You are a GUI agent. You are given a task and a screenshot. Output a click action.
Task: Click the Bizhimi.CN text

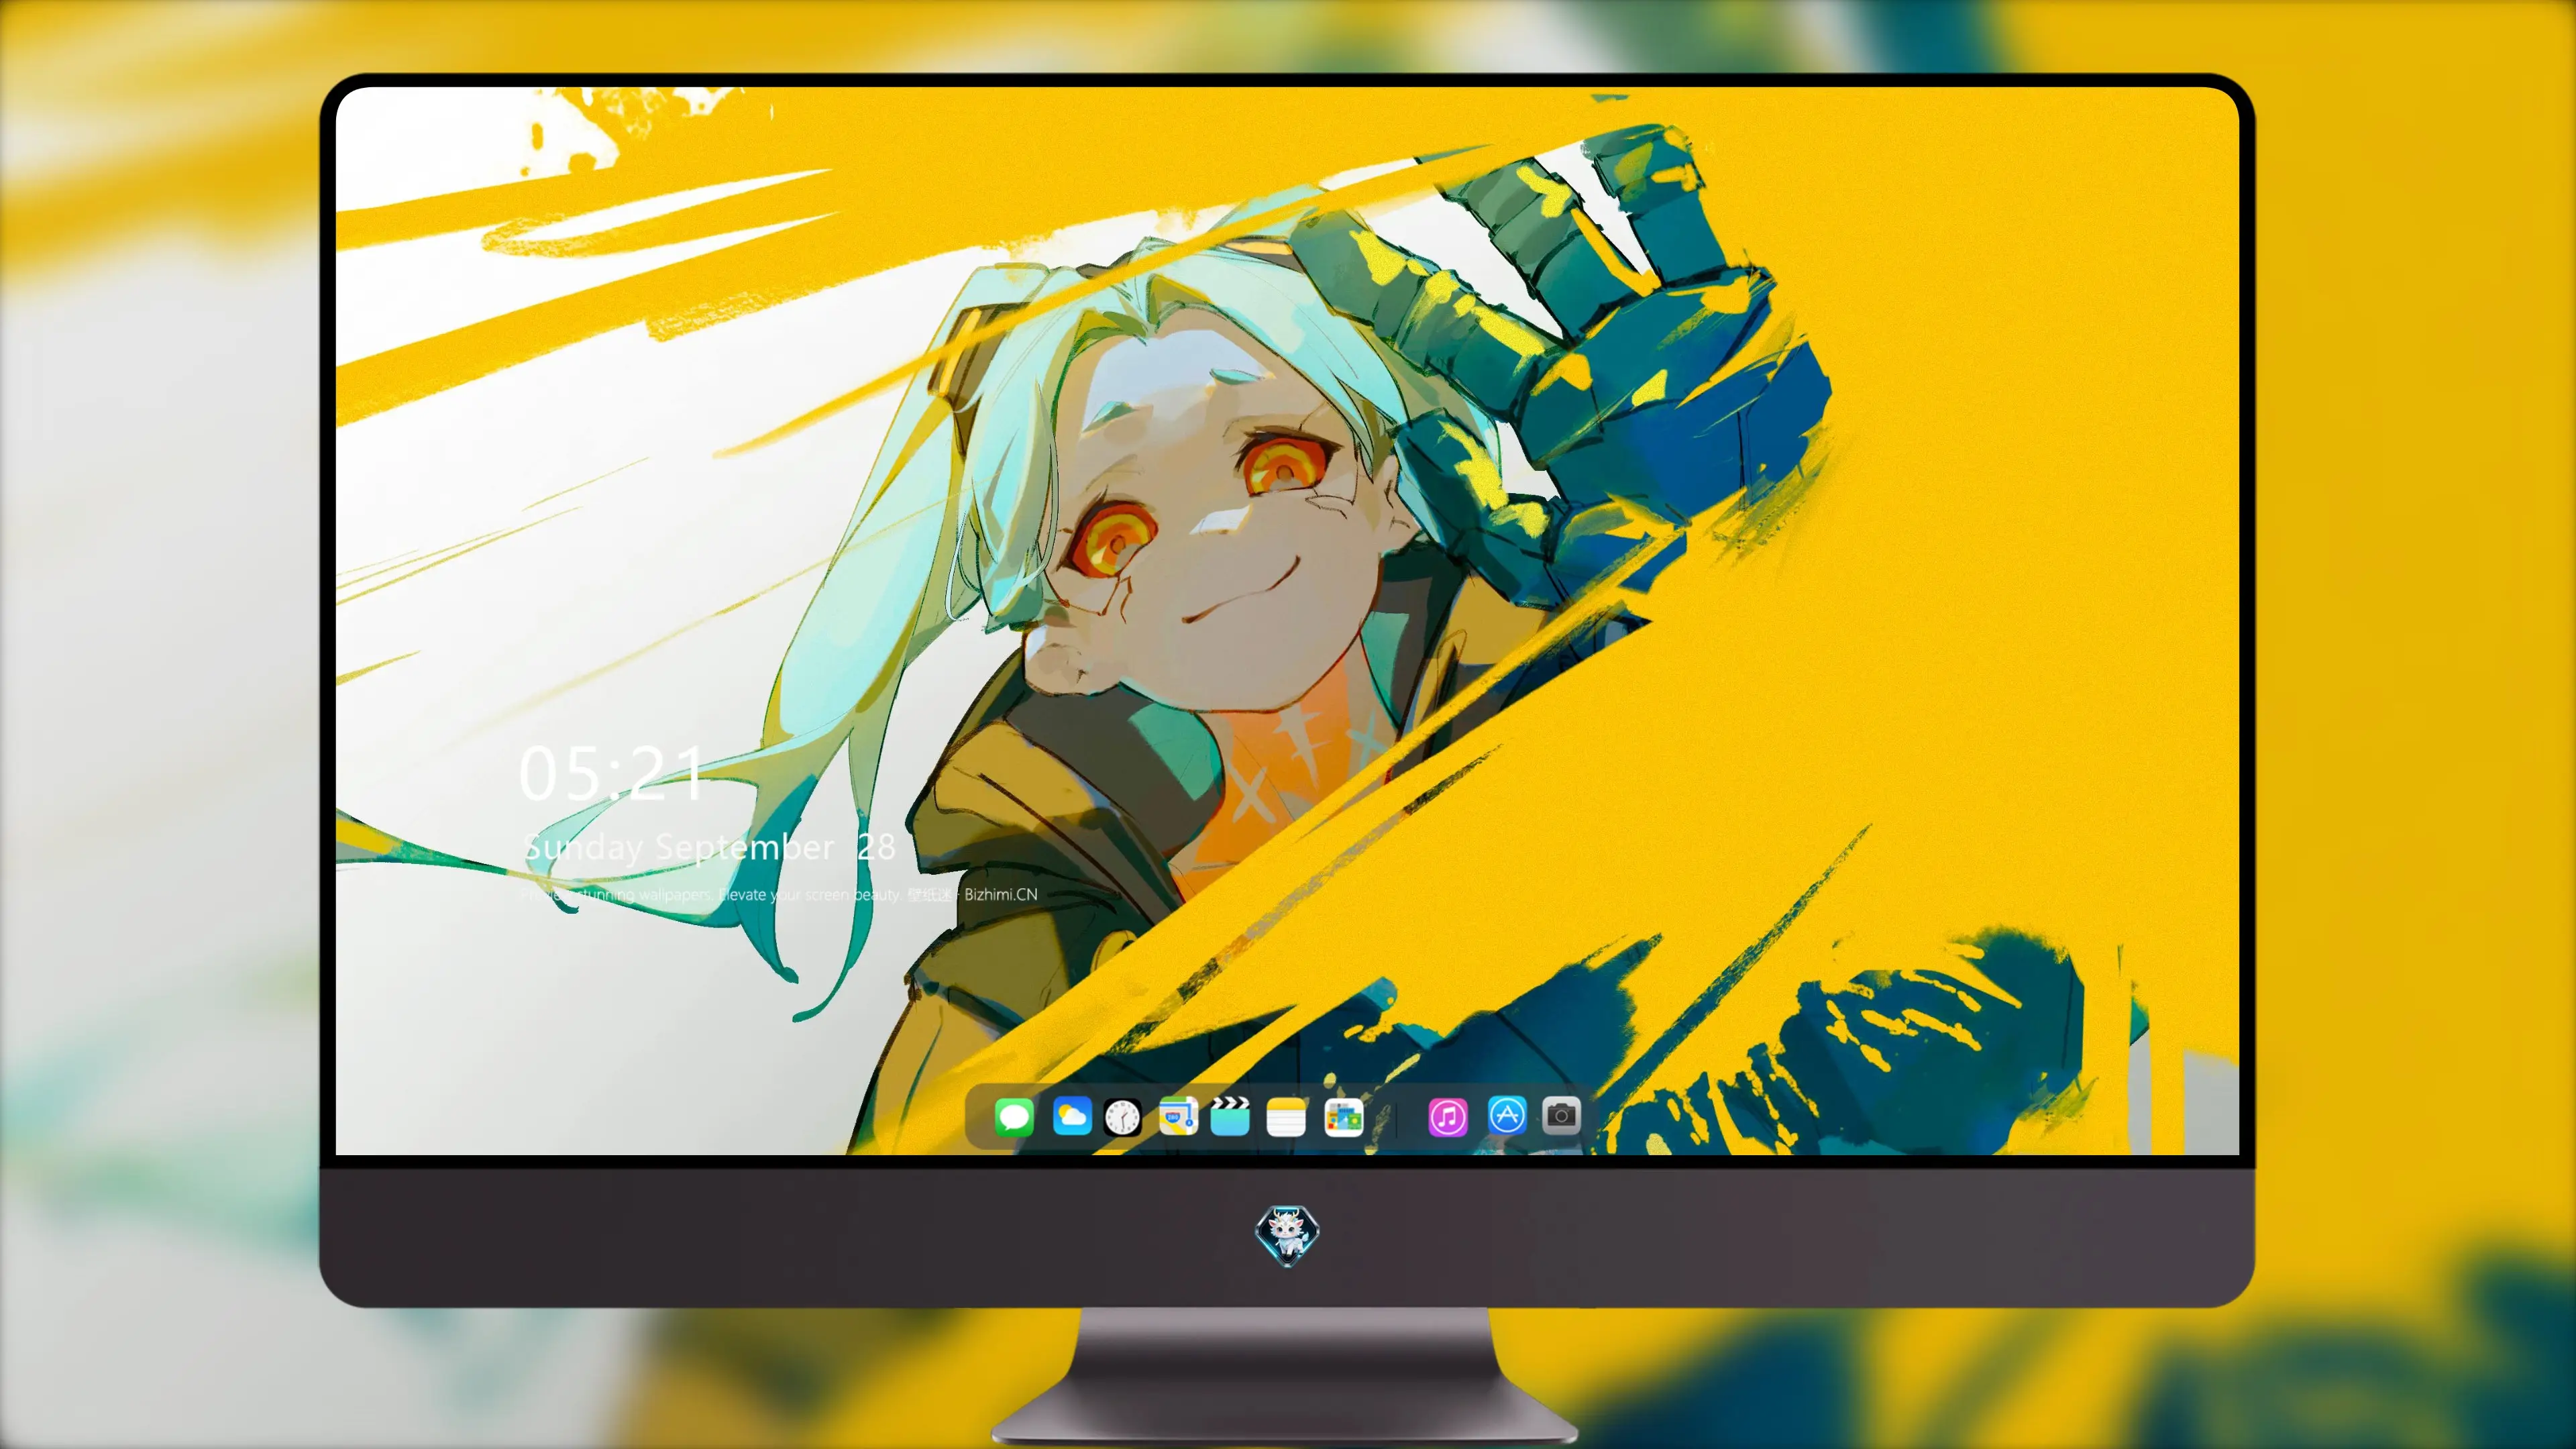click(1001, 894)
